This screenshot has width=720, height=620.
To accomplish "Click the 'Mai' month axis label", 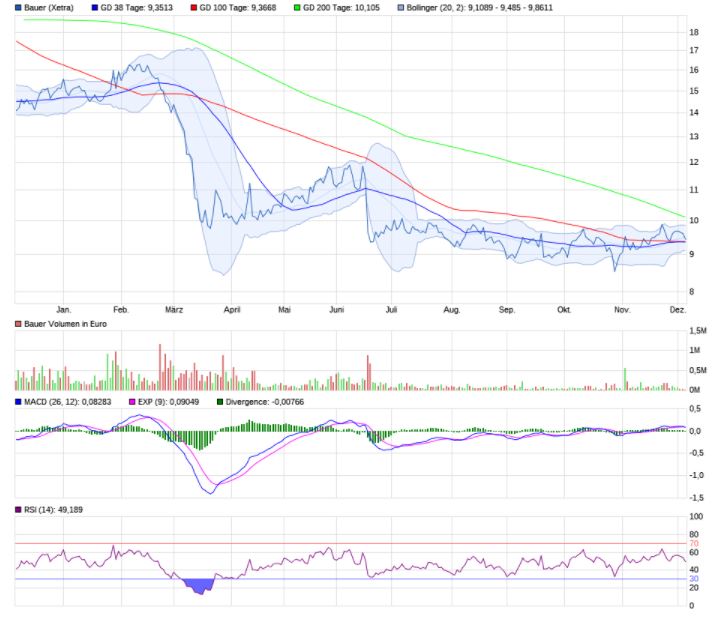I will 284,310.
